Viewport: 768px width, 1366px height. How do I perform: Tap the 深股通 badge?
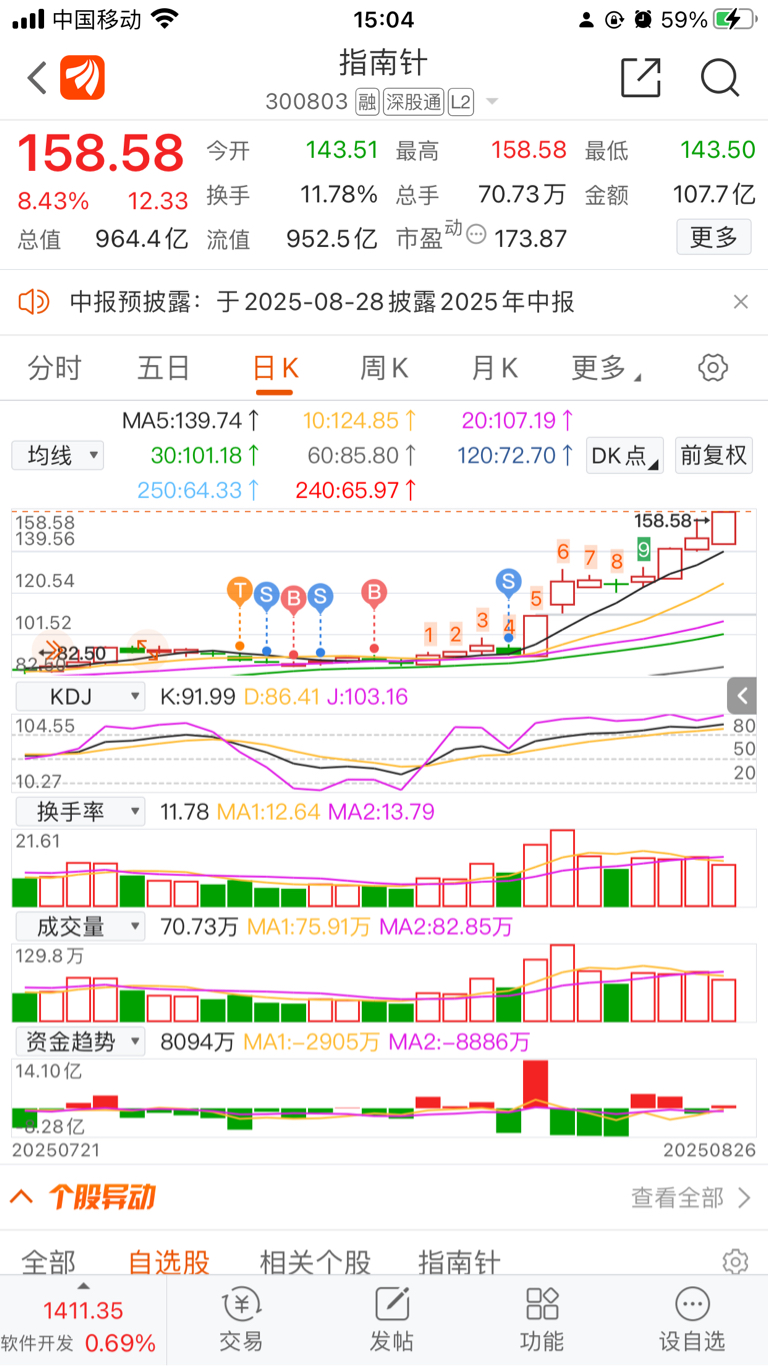pyautogui.click(x=412, y=102)
